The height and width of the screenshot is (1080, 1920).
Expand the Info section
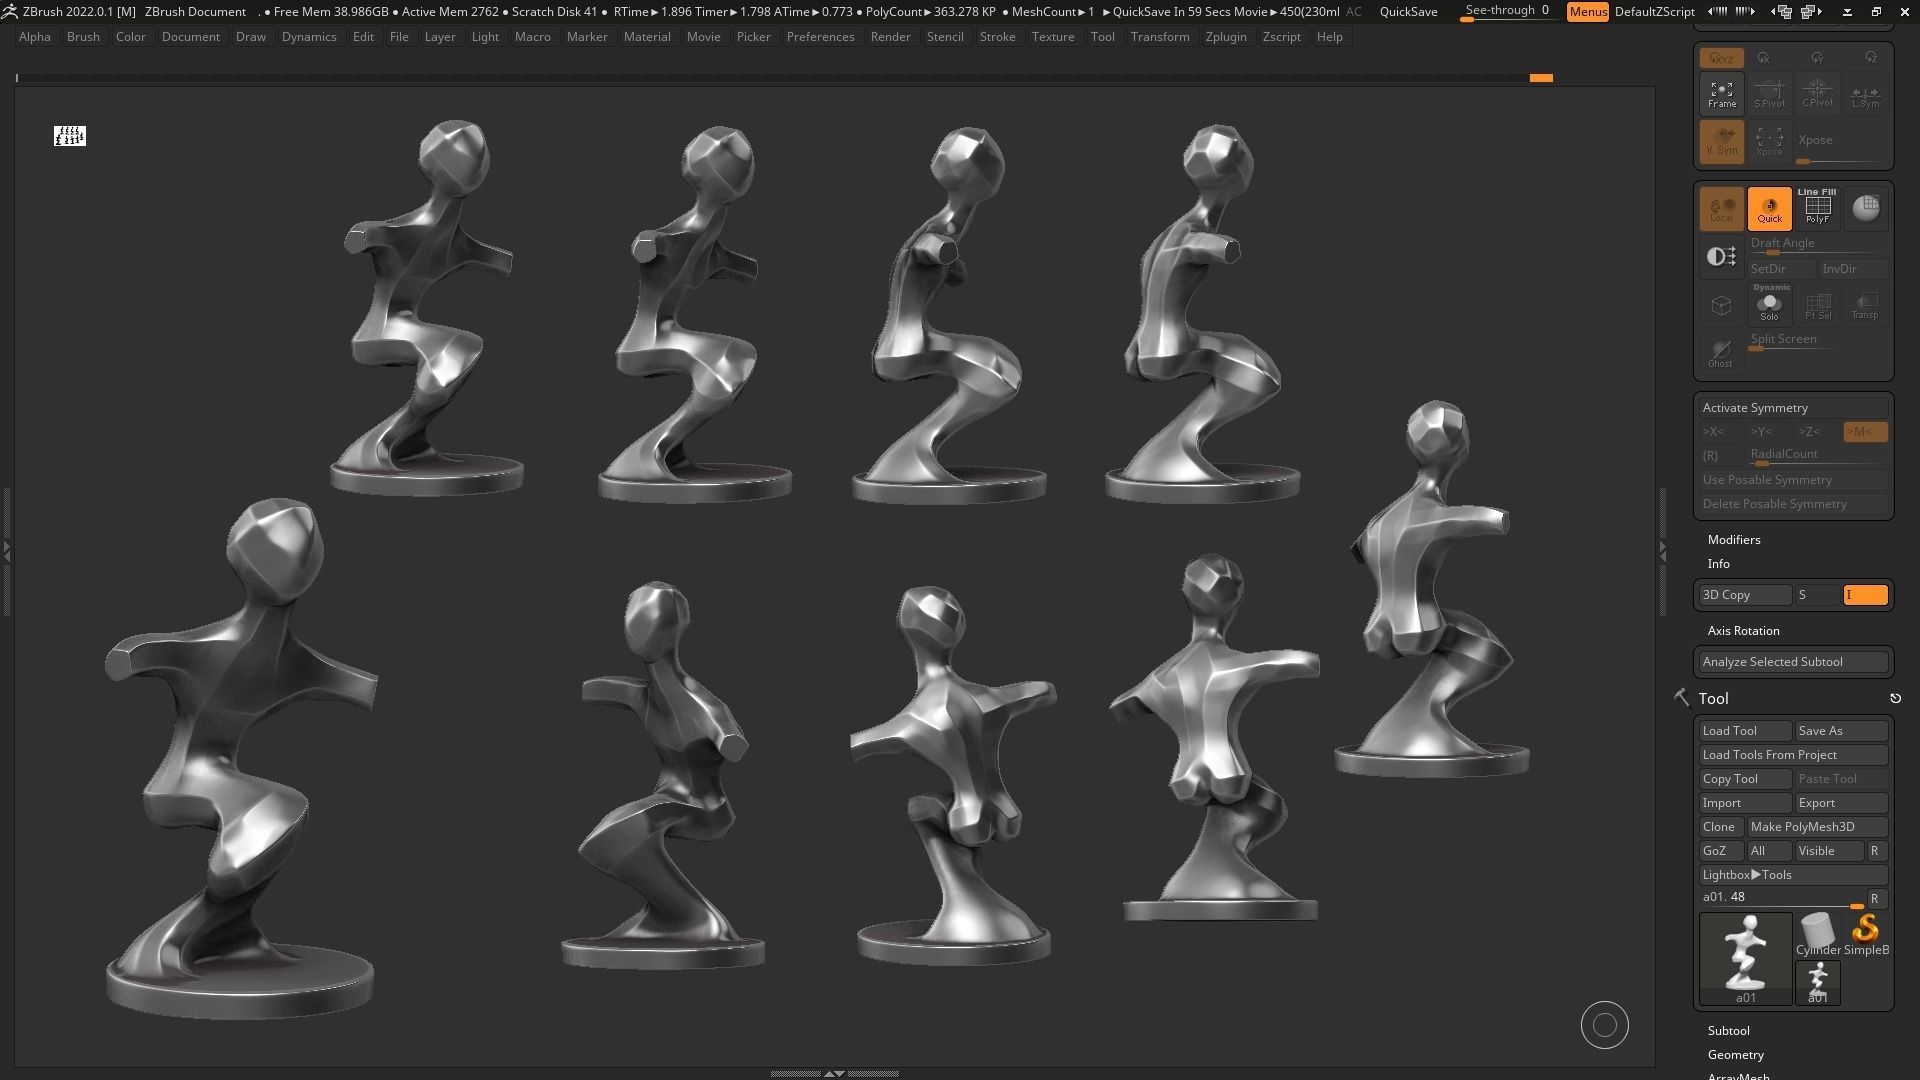pyautogui.click(x=1718, y=564)
